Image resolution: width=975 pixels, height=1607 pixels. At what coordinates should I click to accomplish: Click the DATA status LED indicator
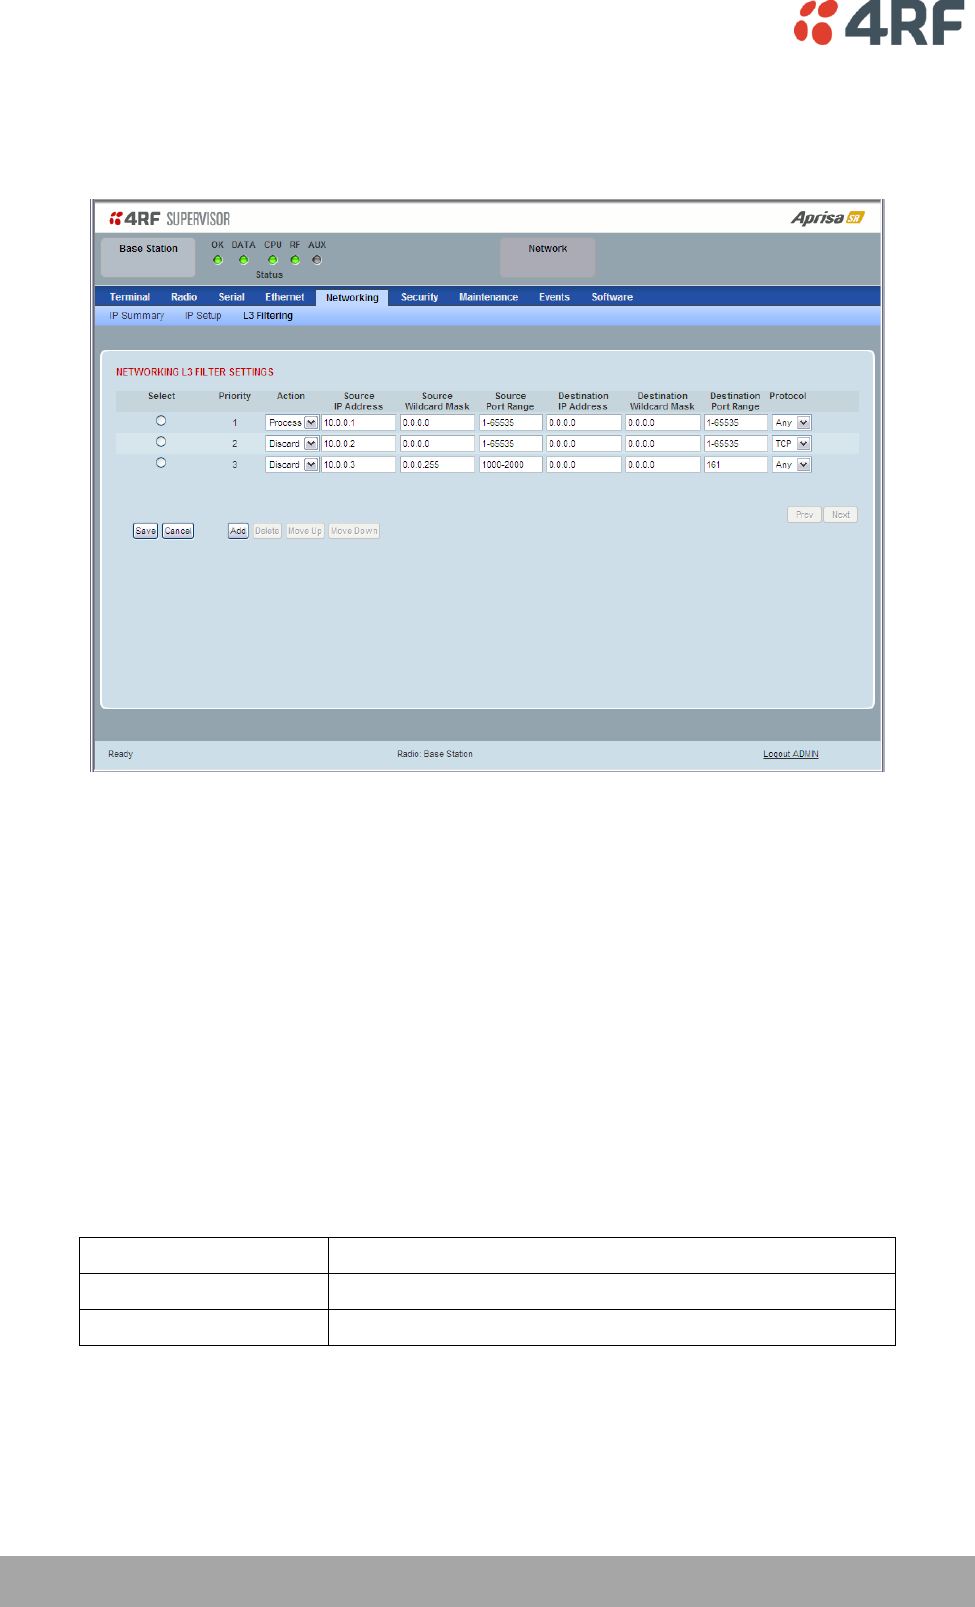tap(243, 260)
